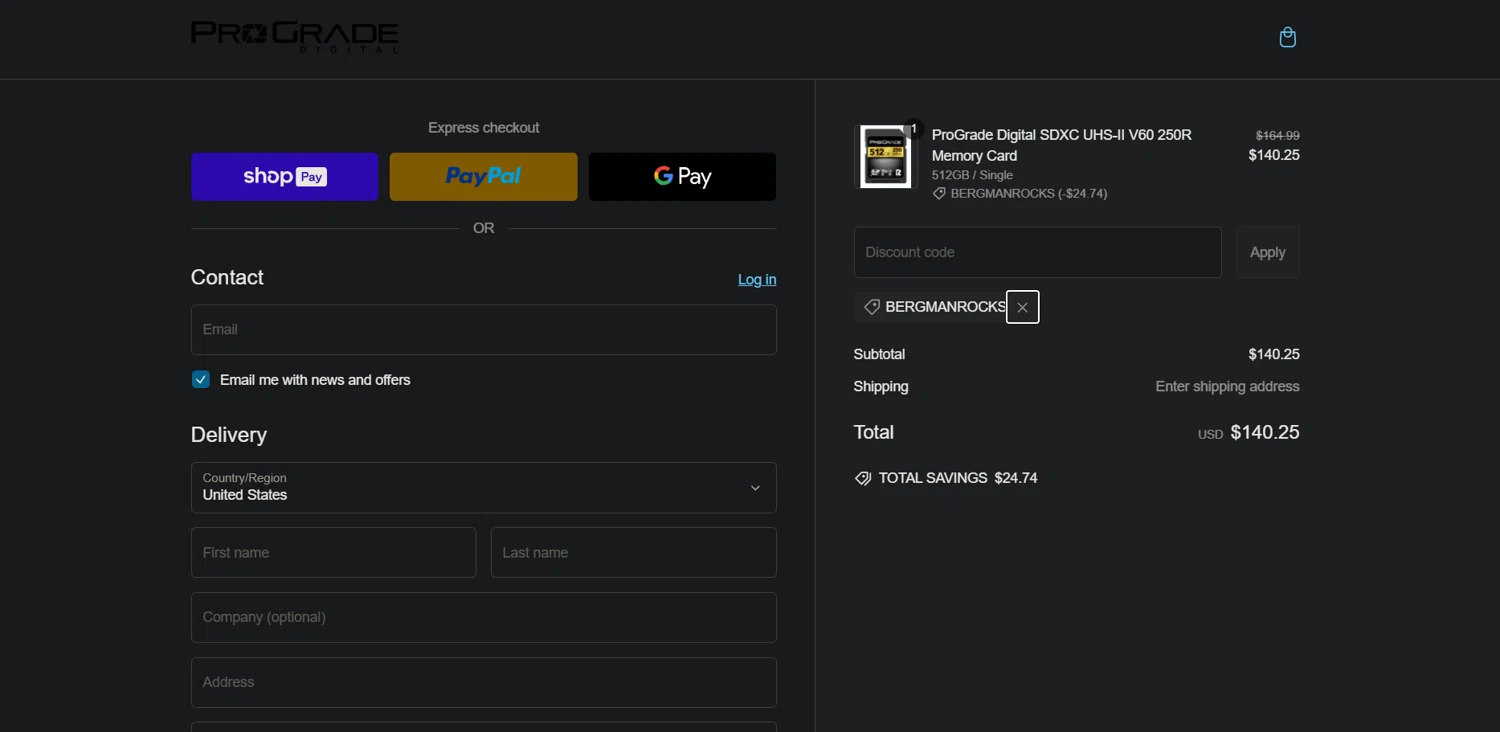Click the Contact section heading
Image resolution: width=1500 pixels, height=732 pixels.
click(227, 278)
